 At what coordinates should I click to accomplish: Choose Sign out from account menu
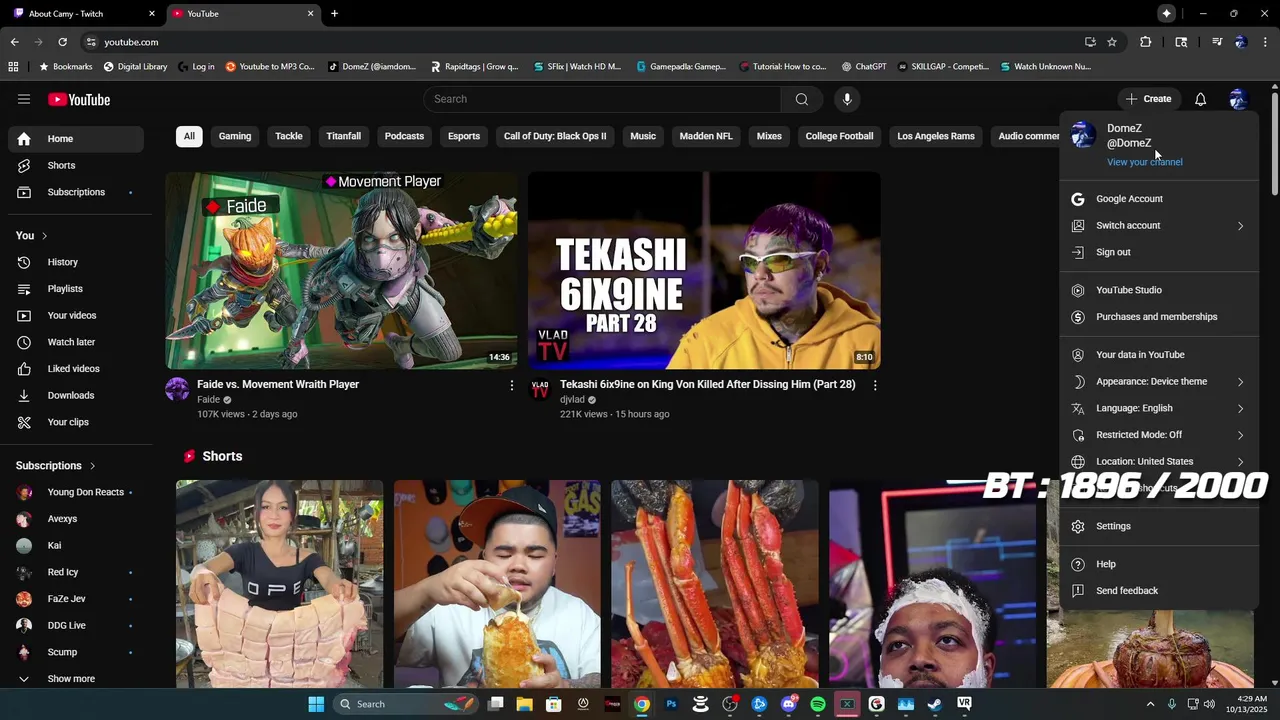point(1159,252)
